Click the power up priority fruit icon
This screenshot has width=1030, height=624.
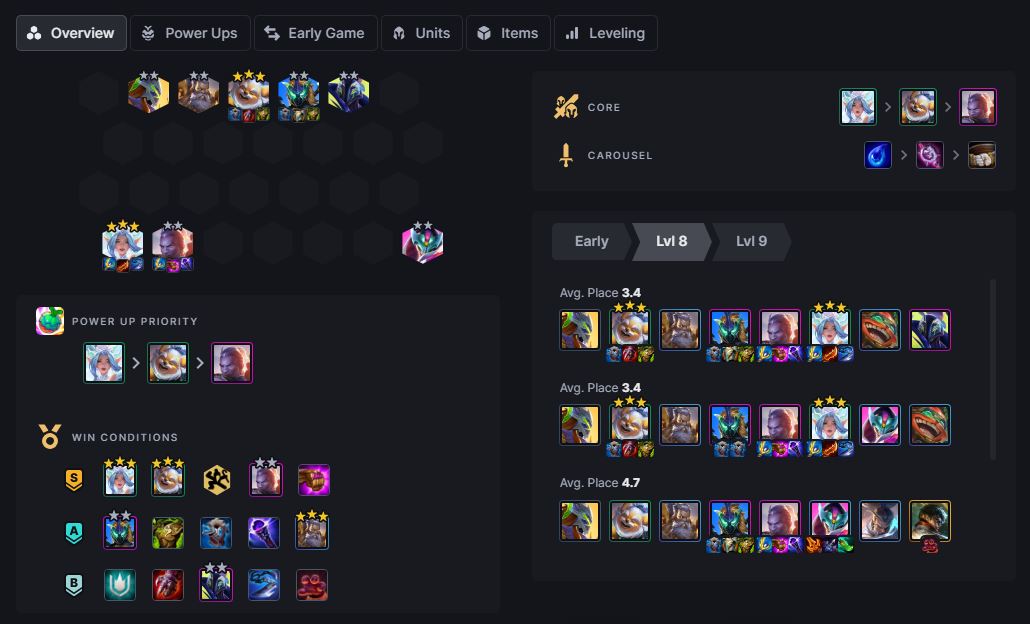pos(50,321)
